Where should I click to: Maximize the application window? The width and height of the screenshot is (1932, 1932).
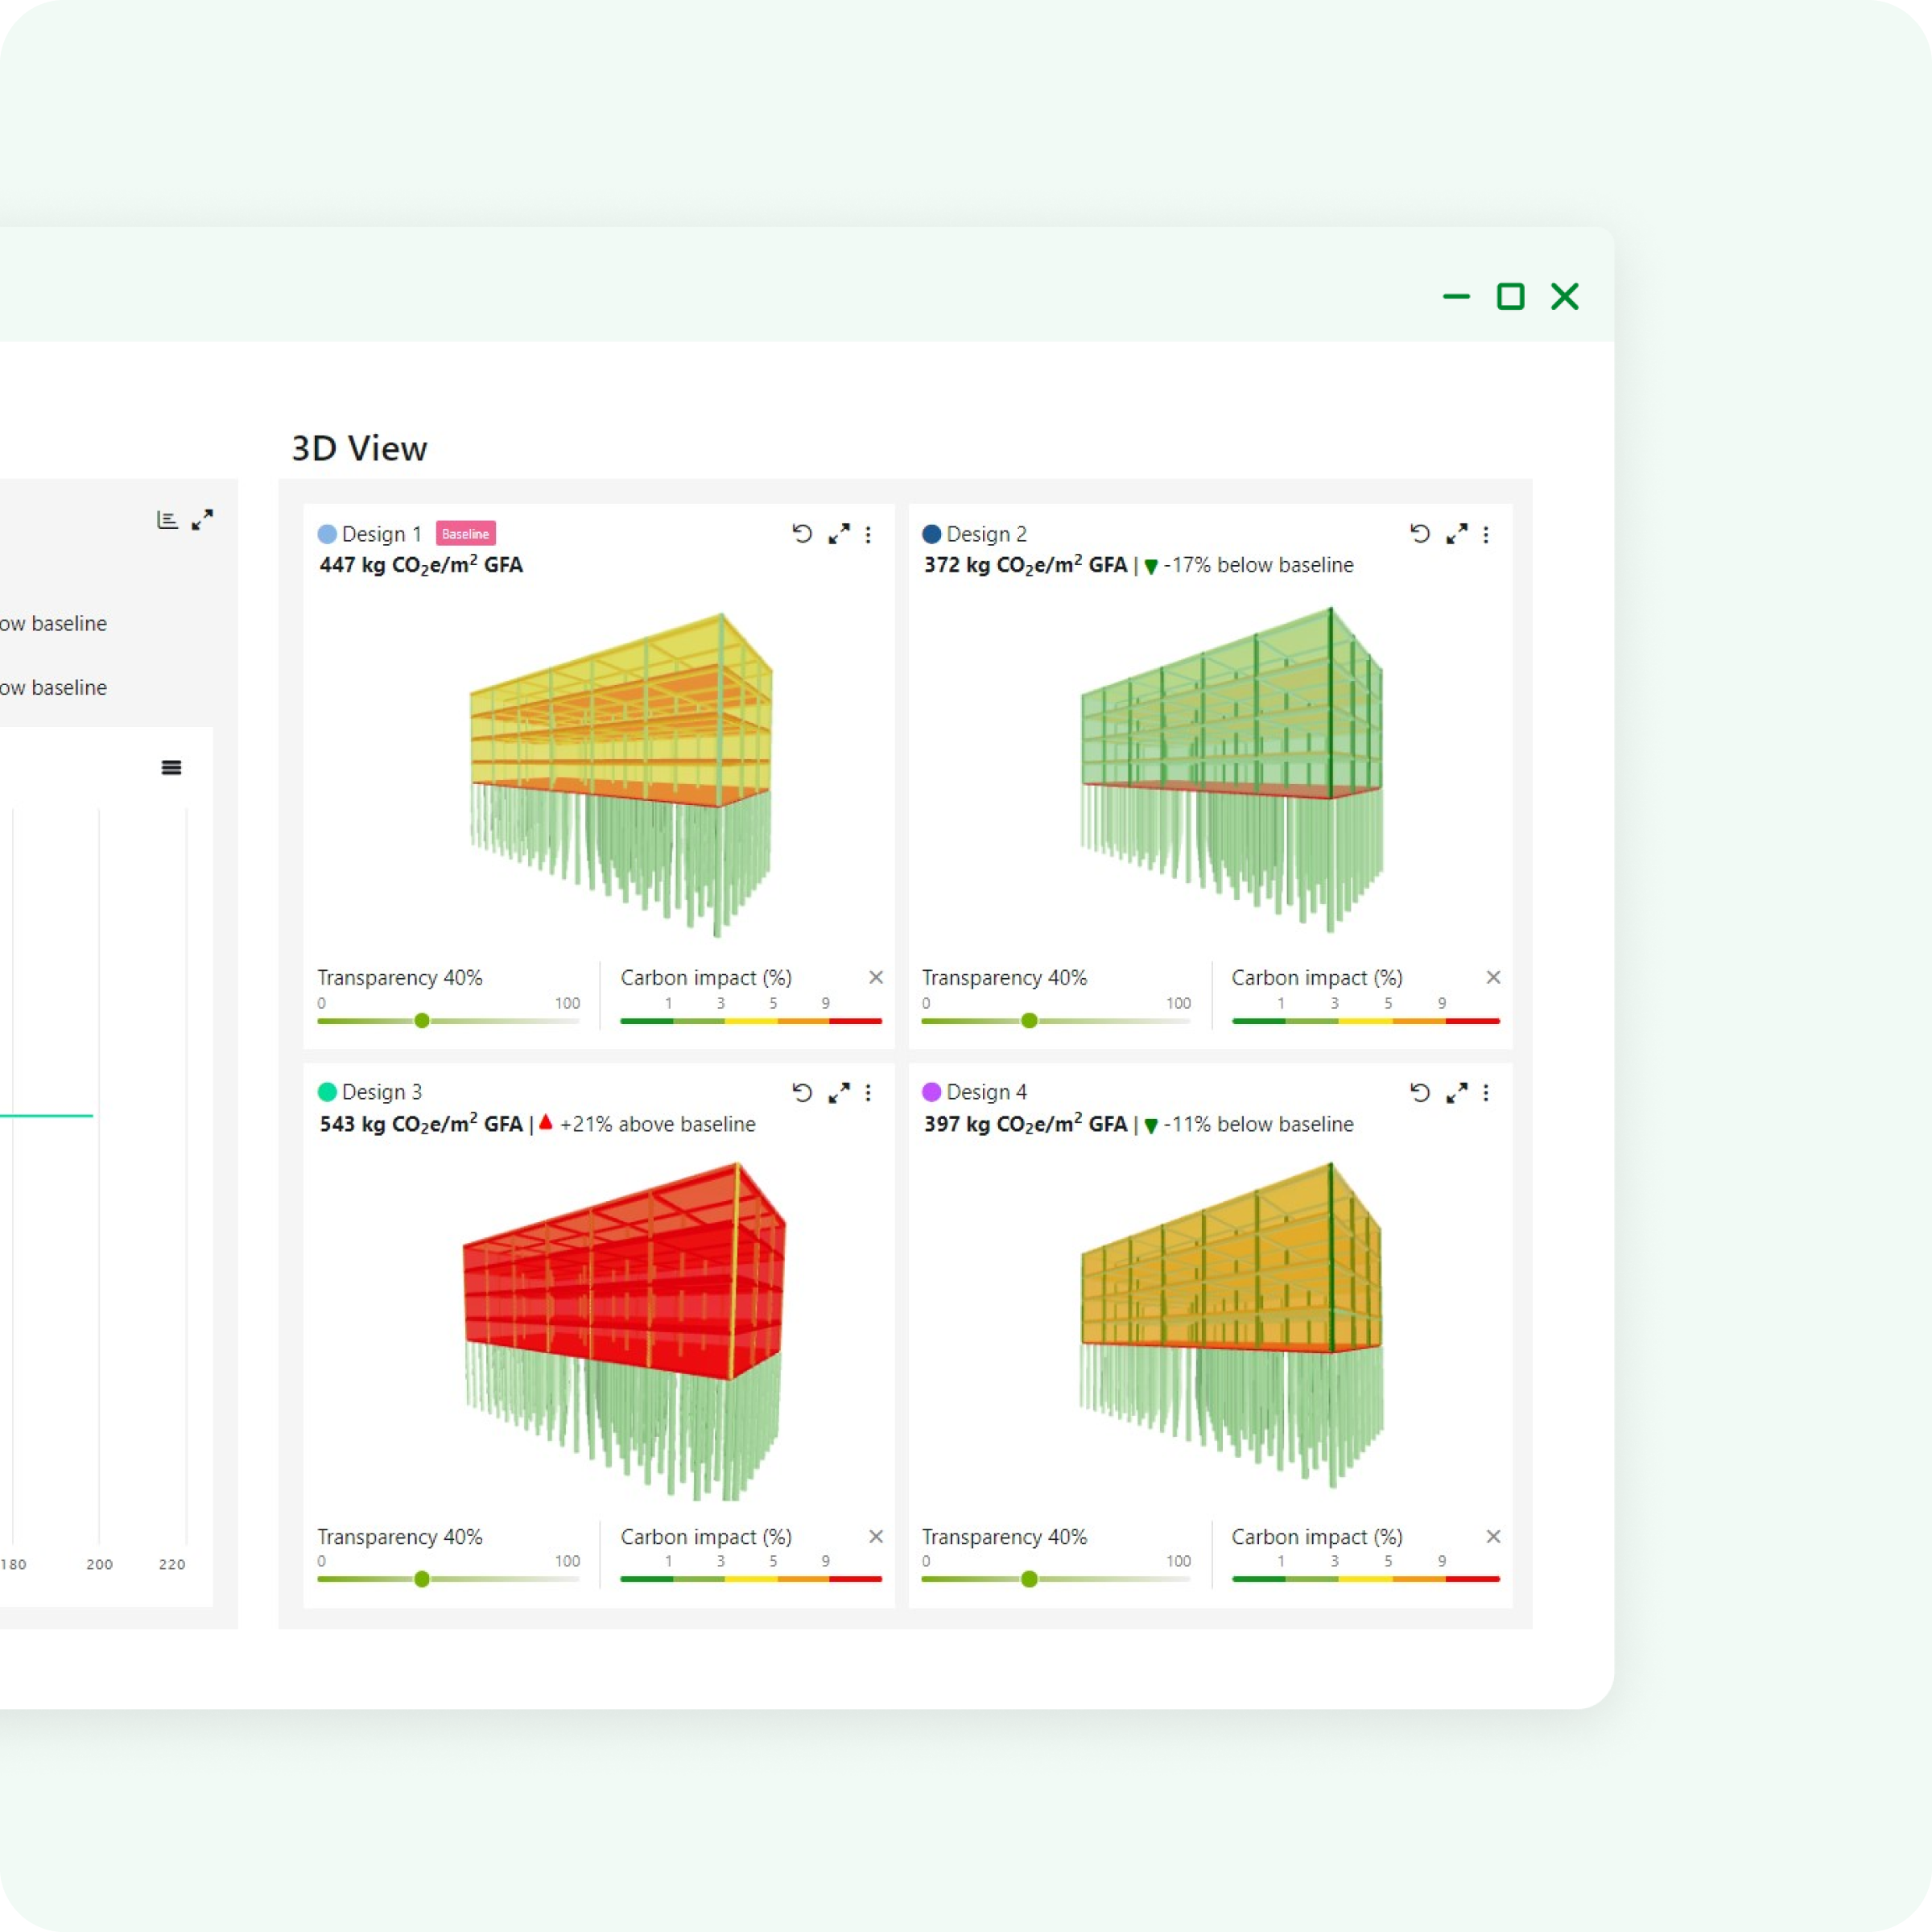[x=1510, y=296]
